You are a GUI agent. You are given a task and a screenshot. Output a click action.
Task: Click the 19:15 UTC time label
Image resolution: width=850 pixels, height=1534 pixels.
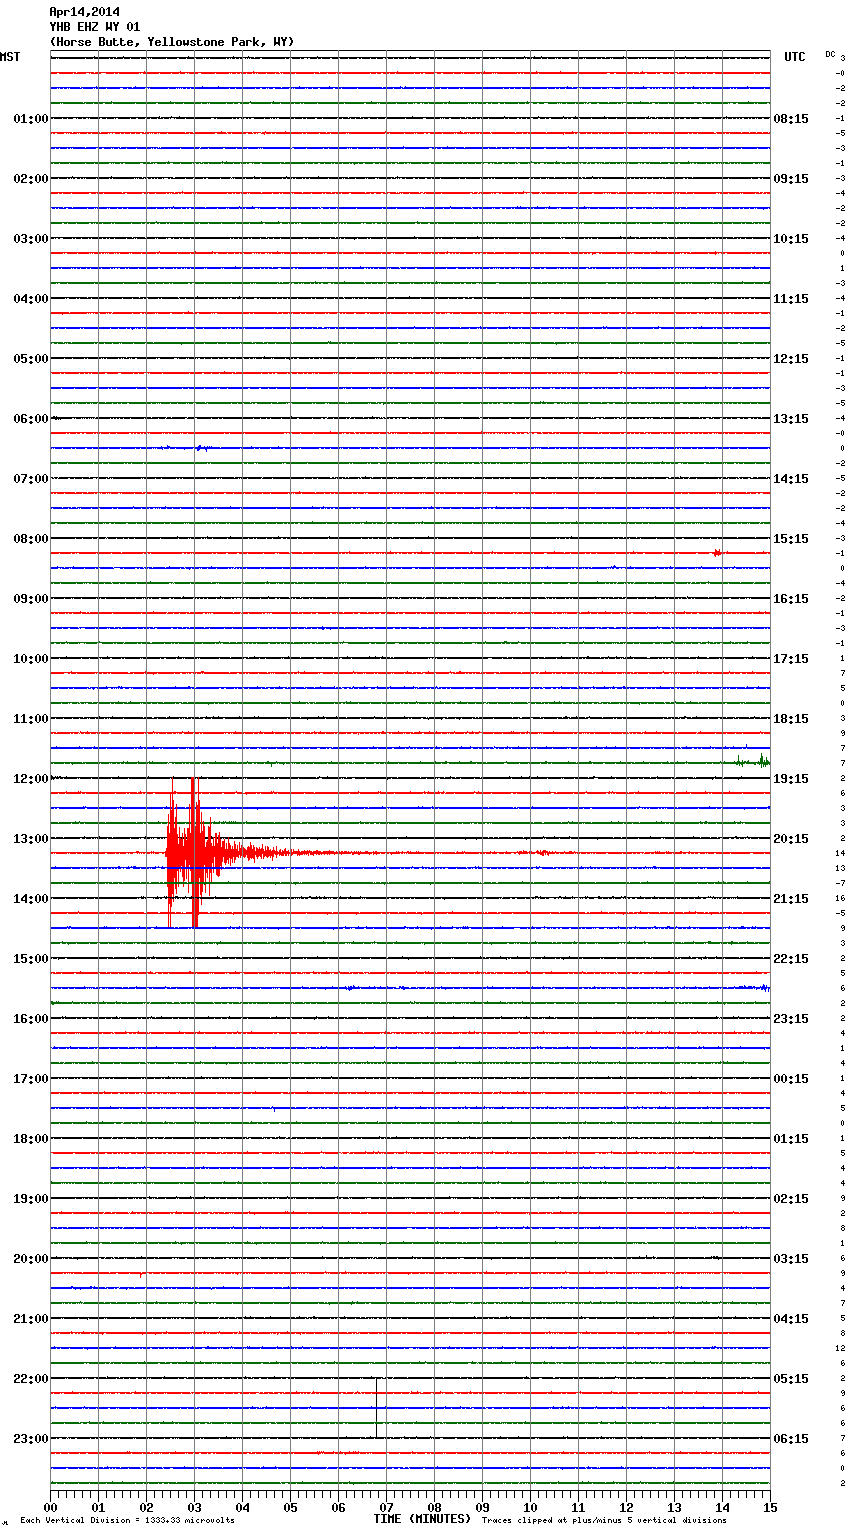pos(791,779)
